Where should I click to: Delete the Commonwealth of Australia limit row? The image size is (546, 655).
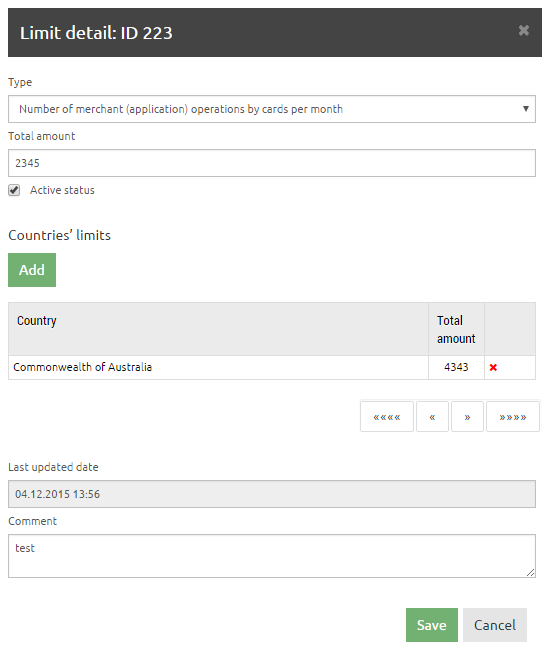[x=493, y=368]
